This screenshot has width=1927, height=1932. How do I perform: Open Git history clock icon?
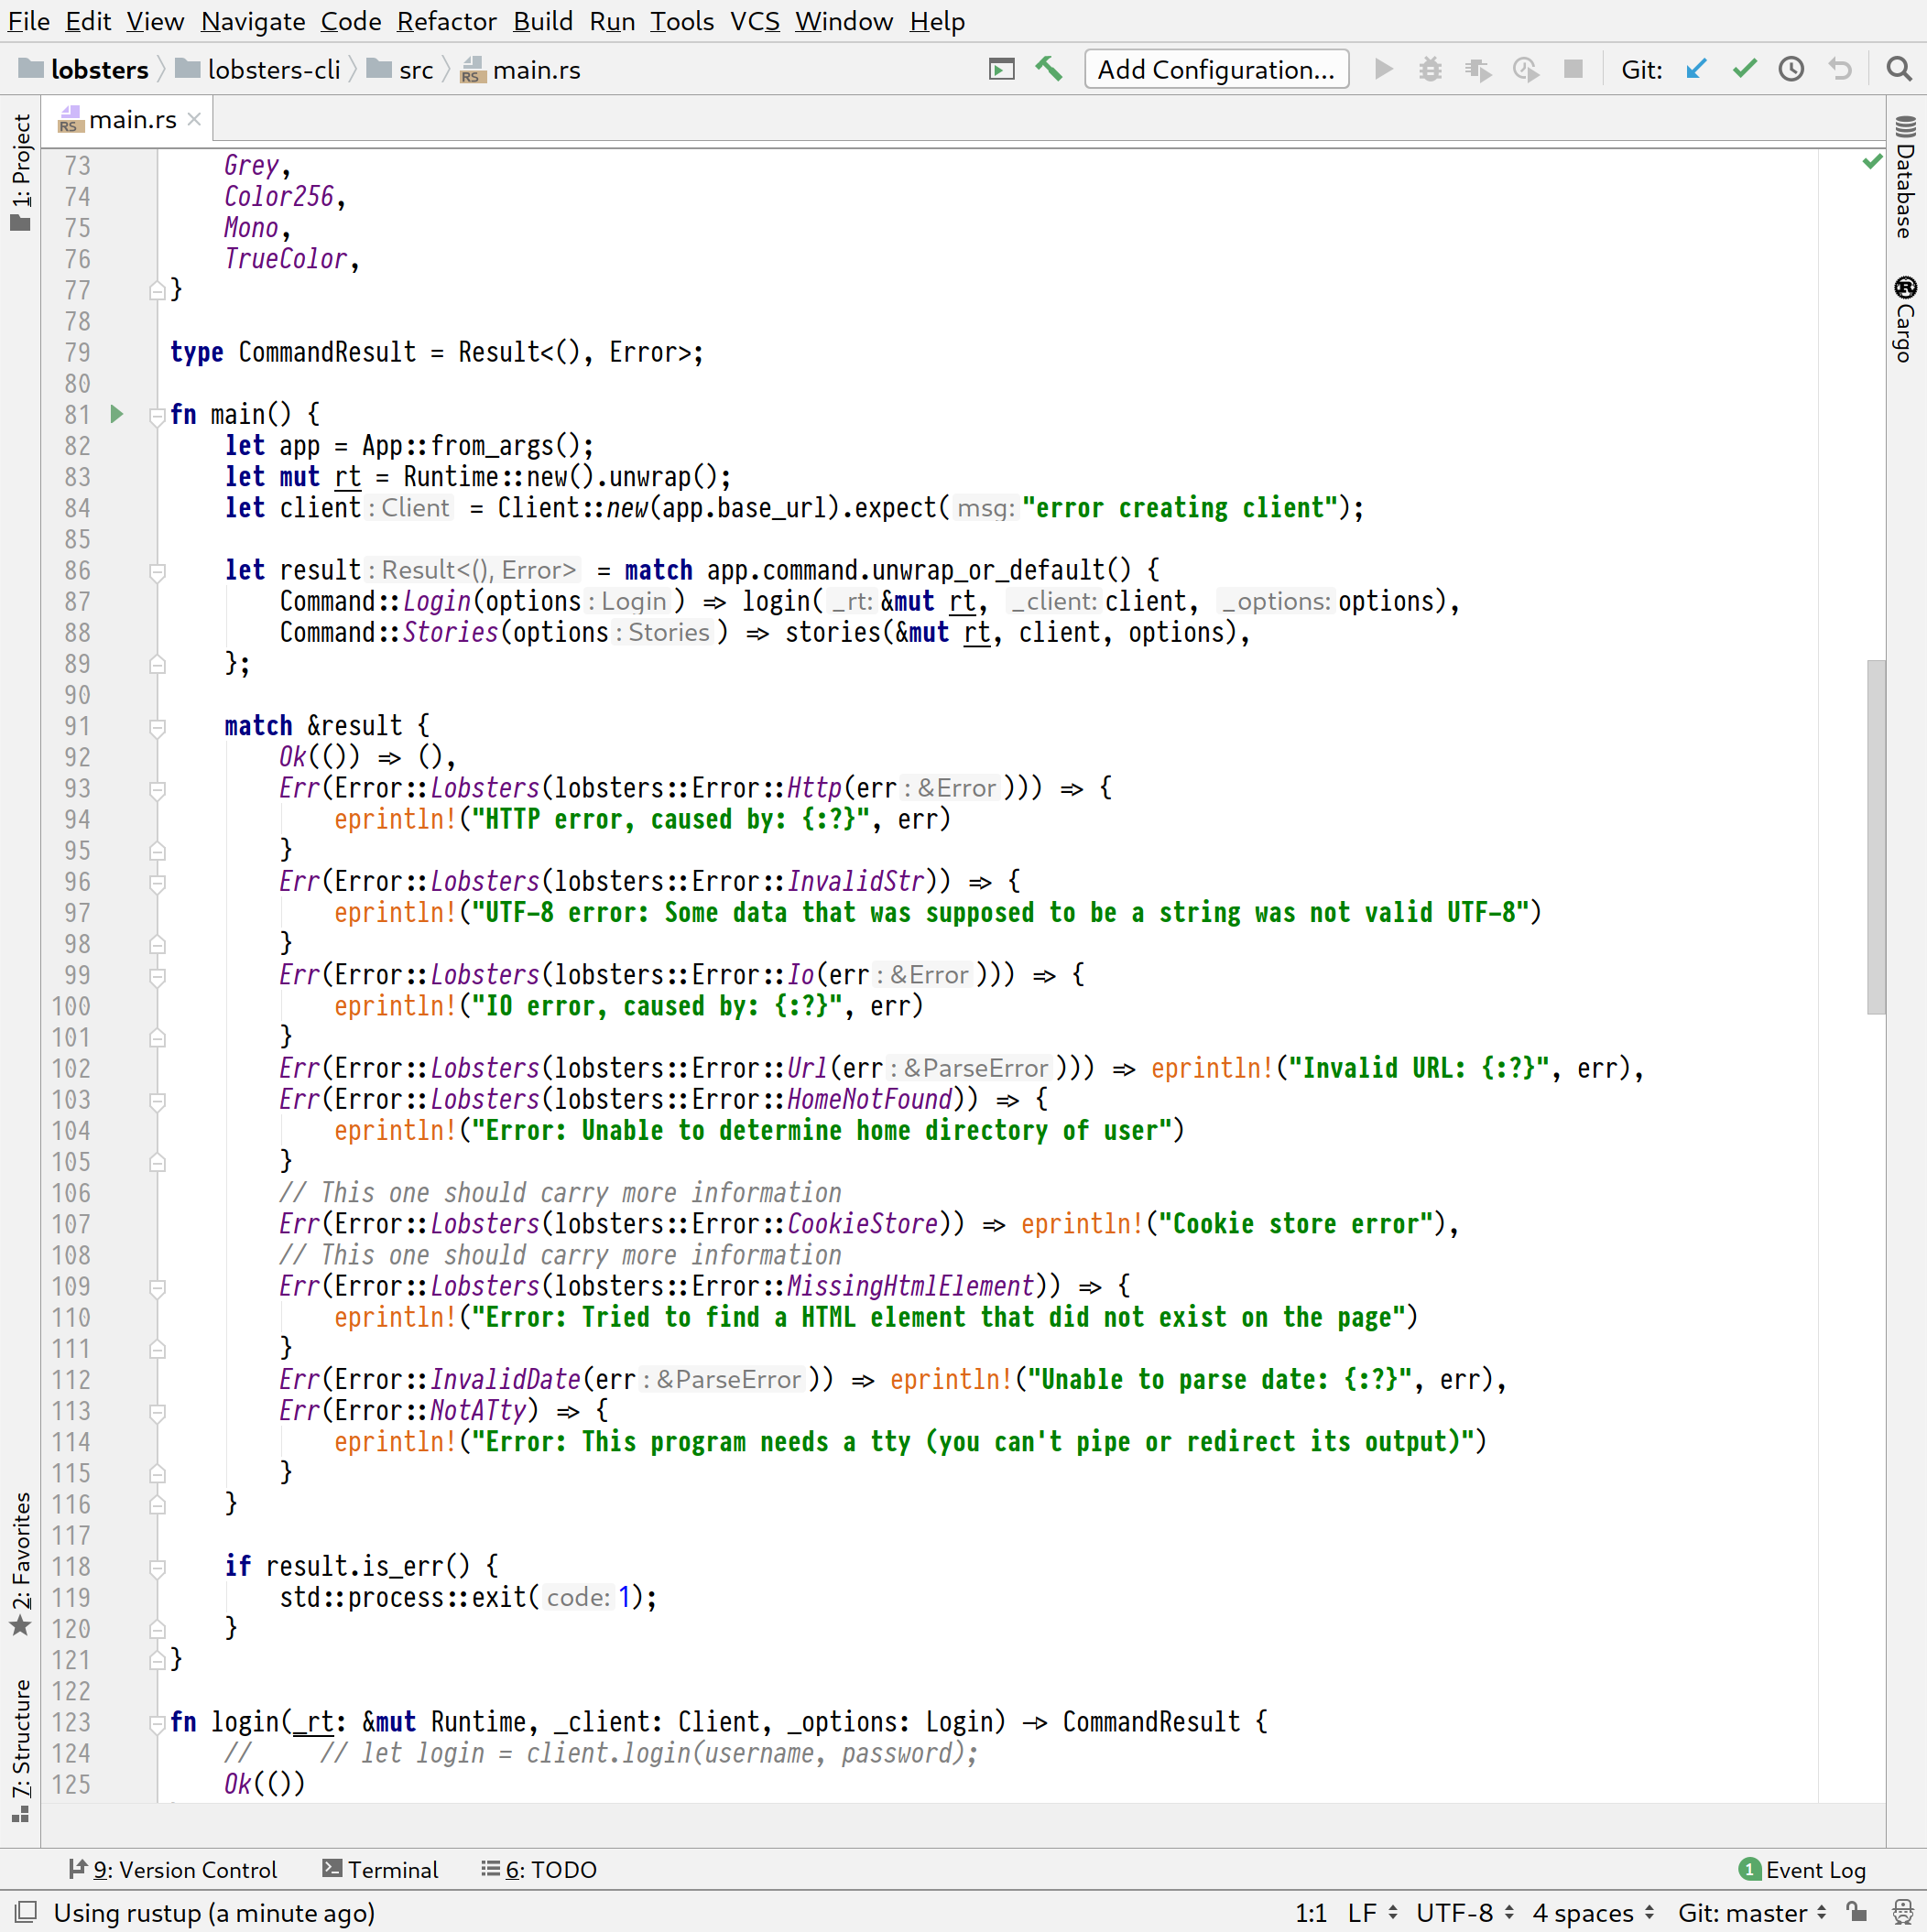[1791, 69]
